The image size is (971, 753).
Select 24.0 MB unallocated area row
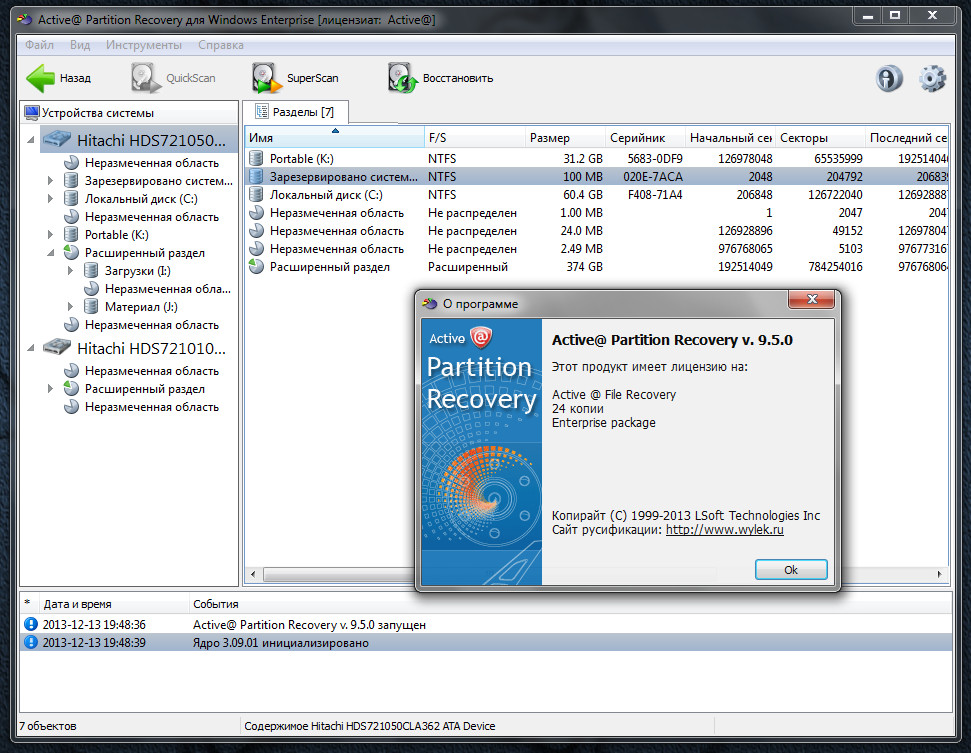pos(597,230)
